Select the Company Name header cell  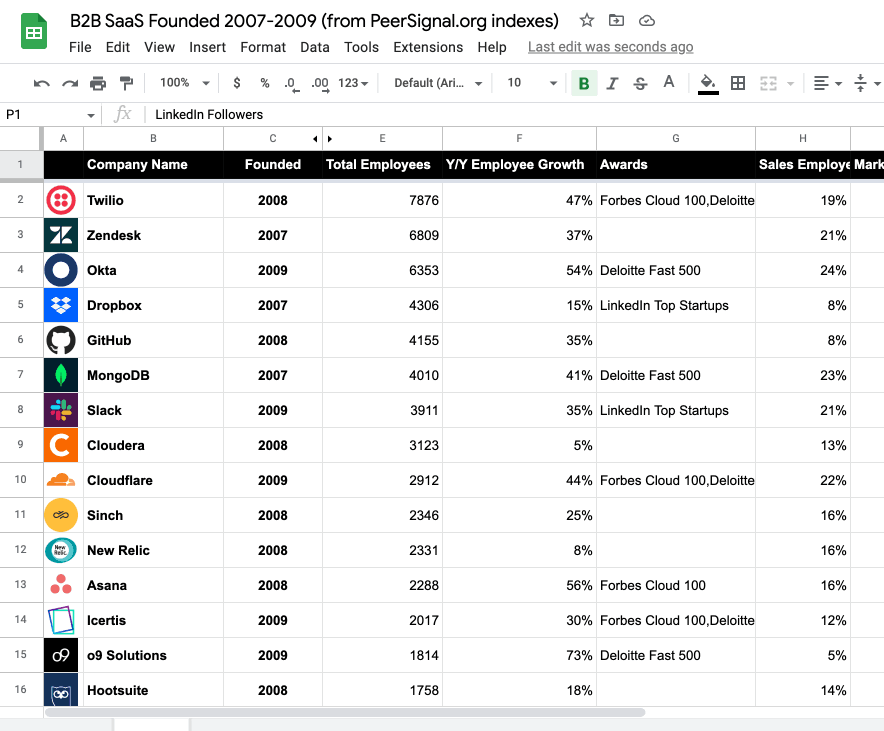[x=153, y=165]
